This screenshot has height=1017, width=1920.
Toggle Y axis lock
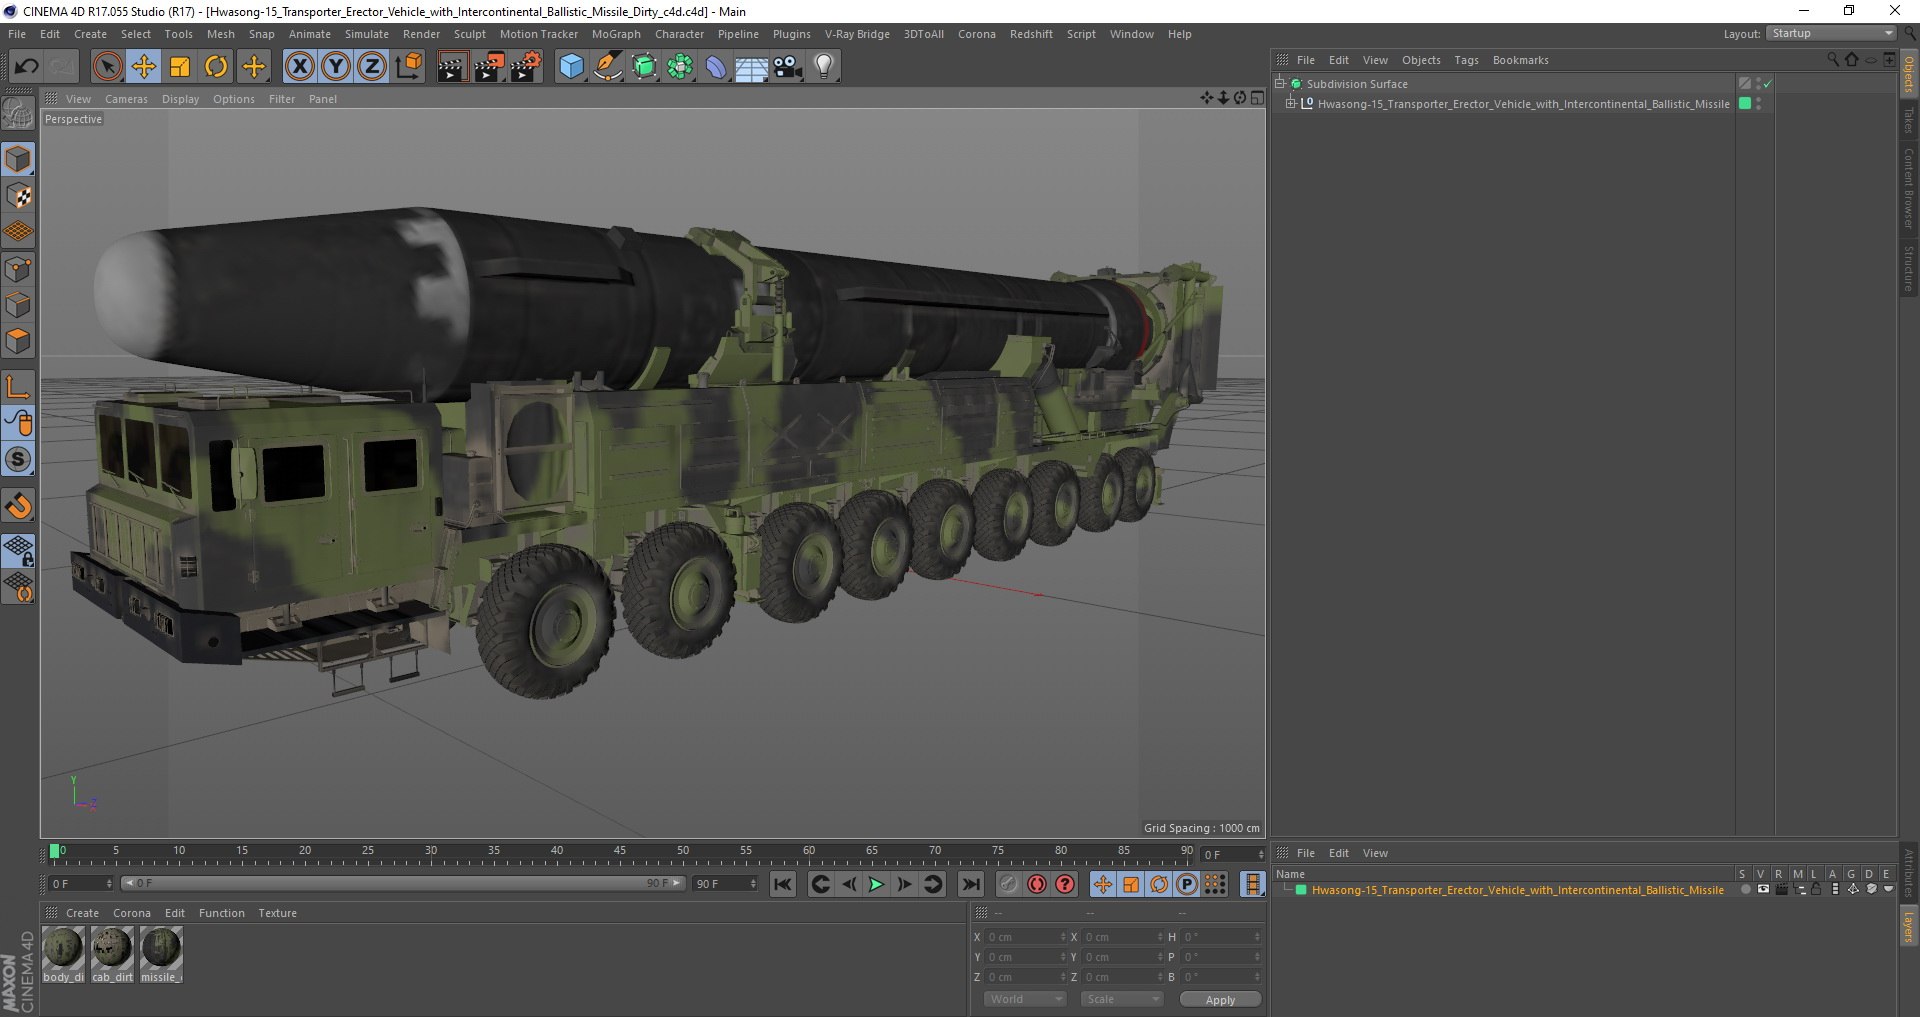[x=336, y=67]
